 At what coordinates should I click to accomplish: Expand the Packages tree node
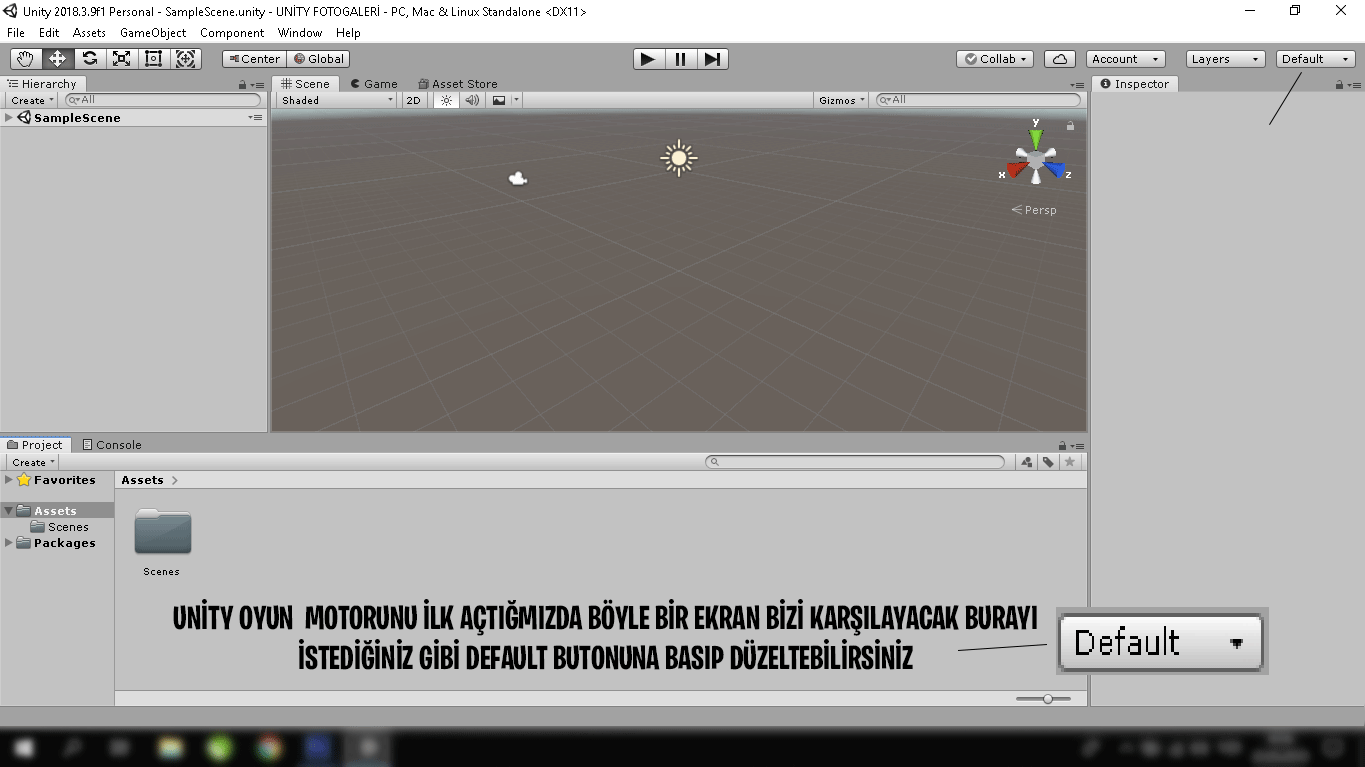[x=9, y=543]
